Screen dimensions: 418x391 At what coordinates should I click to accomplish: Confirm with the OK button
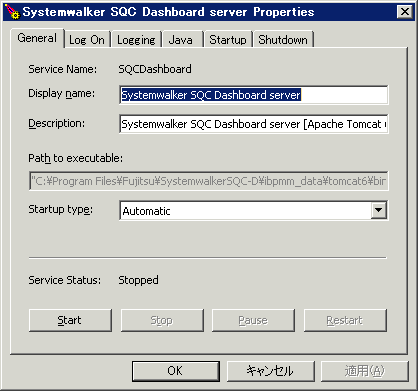[x=176, y=371]
